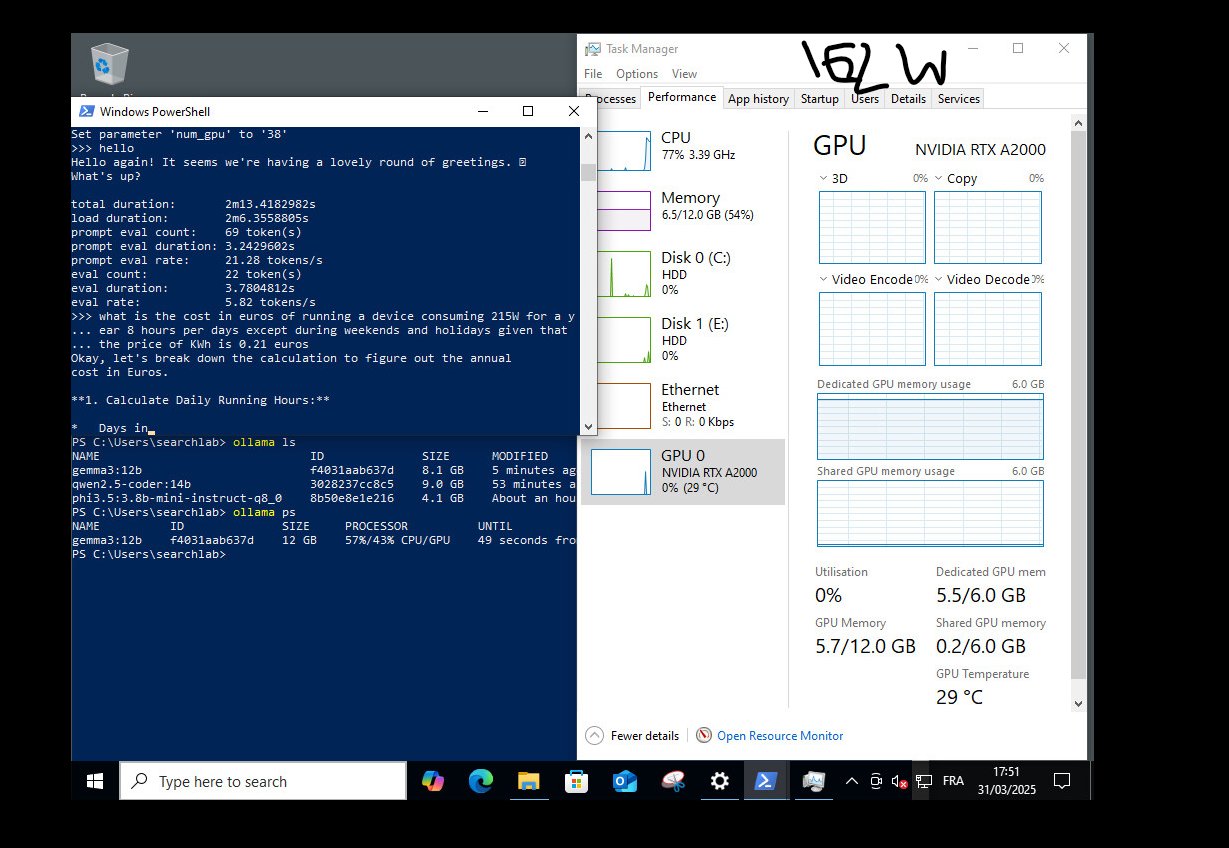
Task: Click the taskbar search box
Action: [x=263, y=781]
